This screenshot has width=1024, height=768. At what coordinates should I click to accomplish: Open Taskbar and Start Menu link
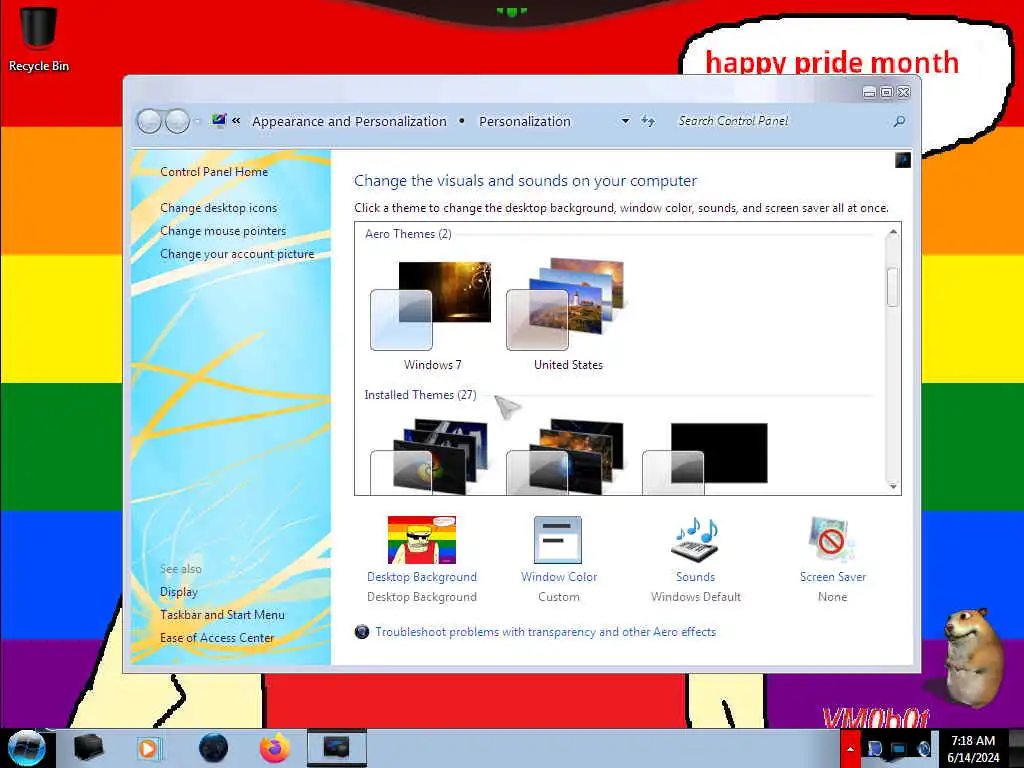222,615
